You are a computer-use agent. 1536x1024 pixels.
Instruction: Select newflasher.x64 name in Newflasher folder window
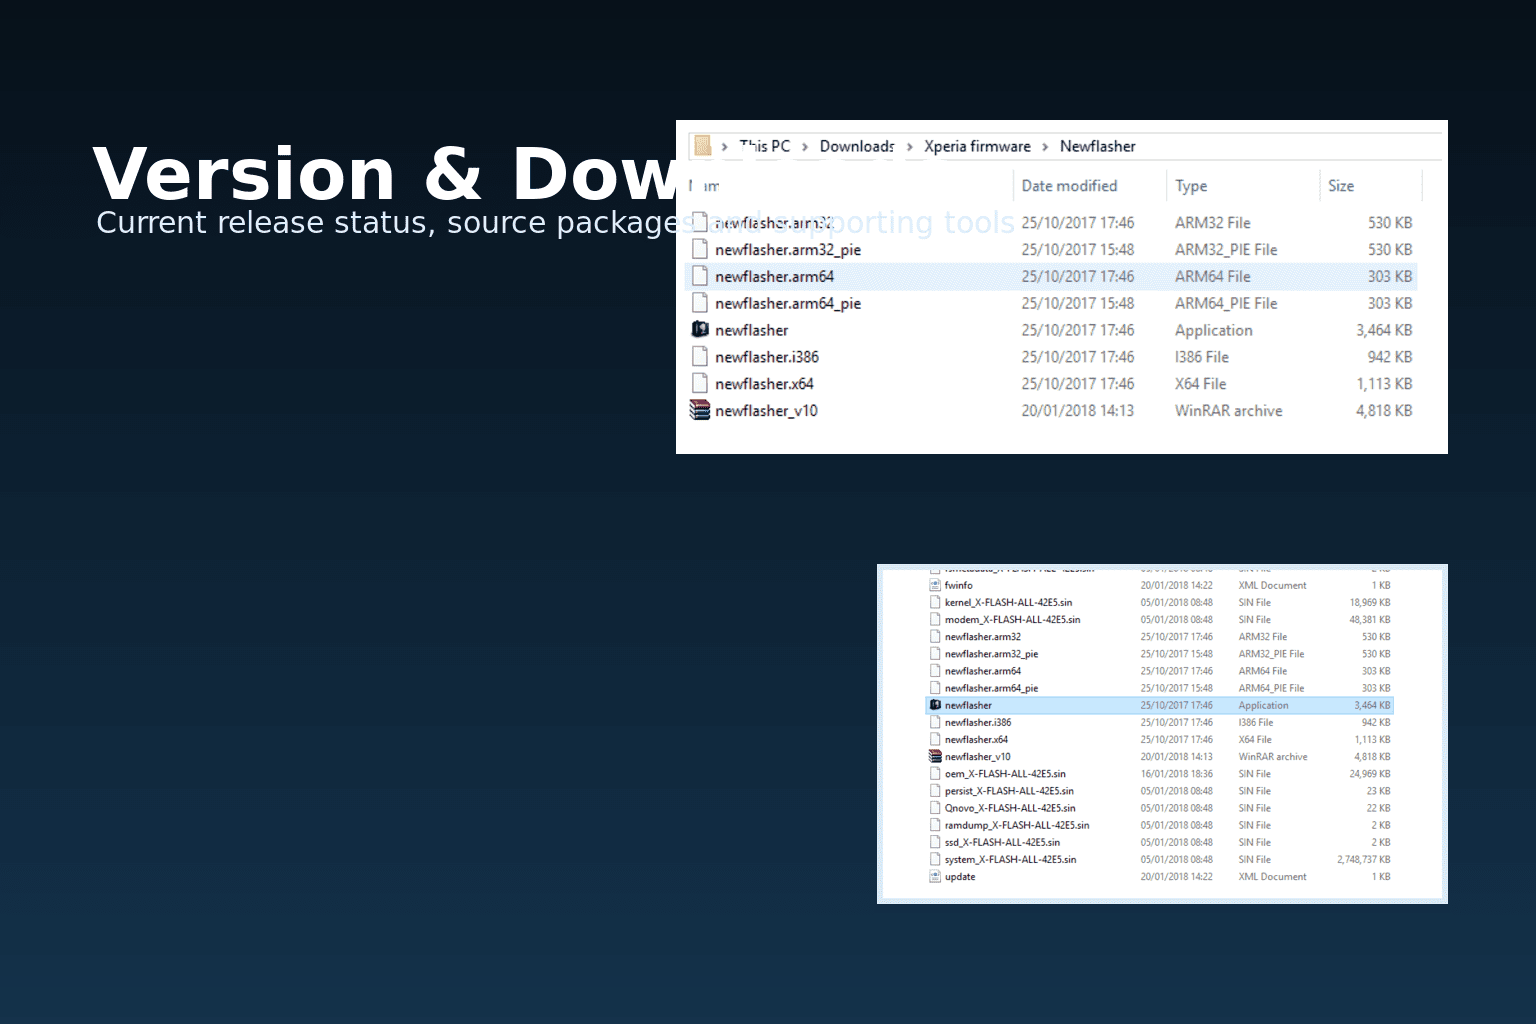[764, 384]
